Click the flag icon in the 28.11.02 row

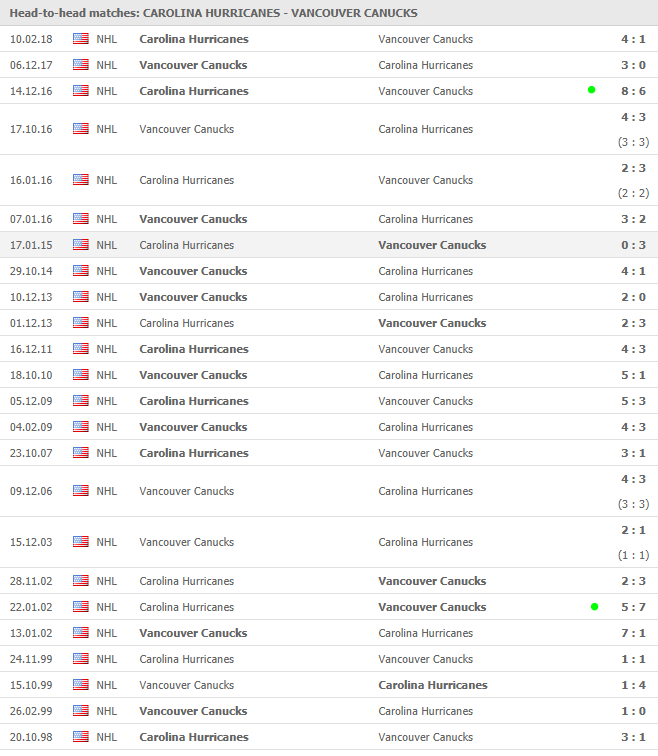pos(81,581)
